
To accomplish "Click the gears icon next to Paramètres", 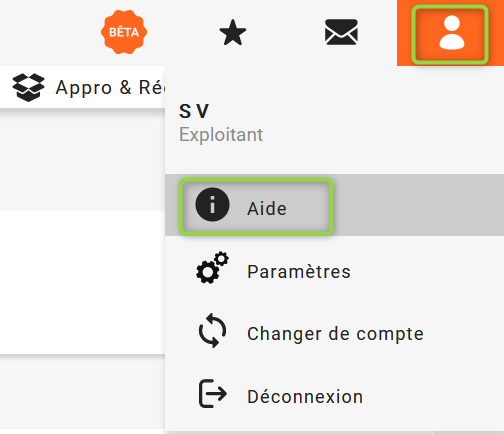I will coord(212,268).
